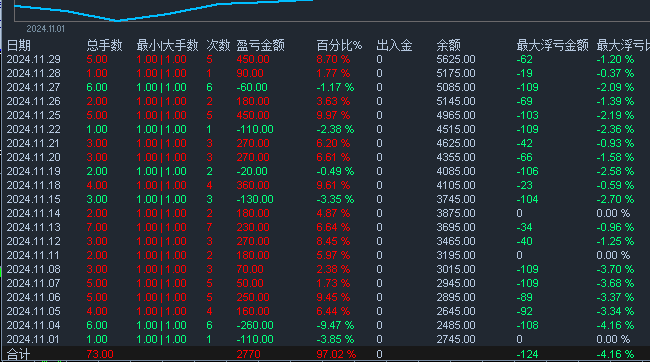The width and height of the screenshot is (650, 362).
Task: Click profit value -260.00
Action: click(255, 326)
